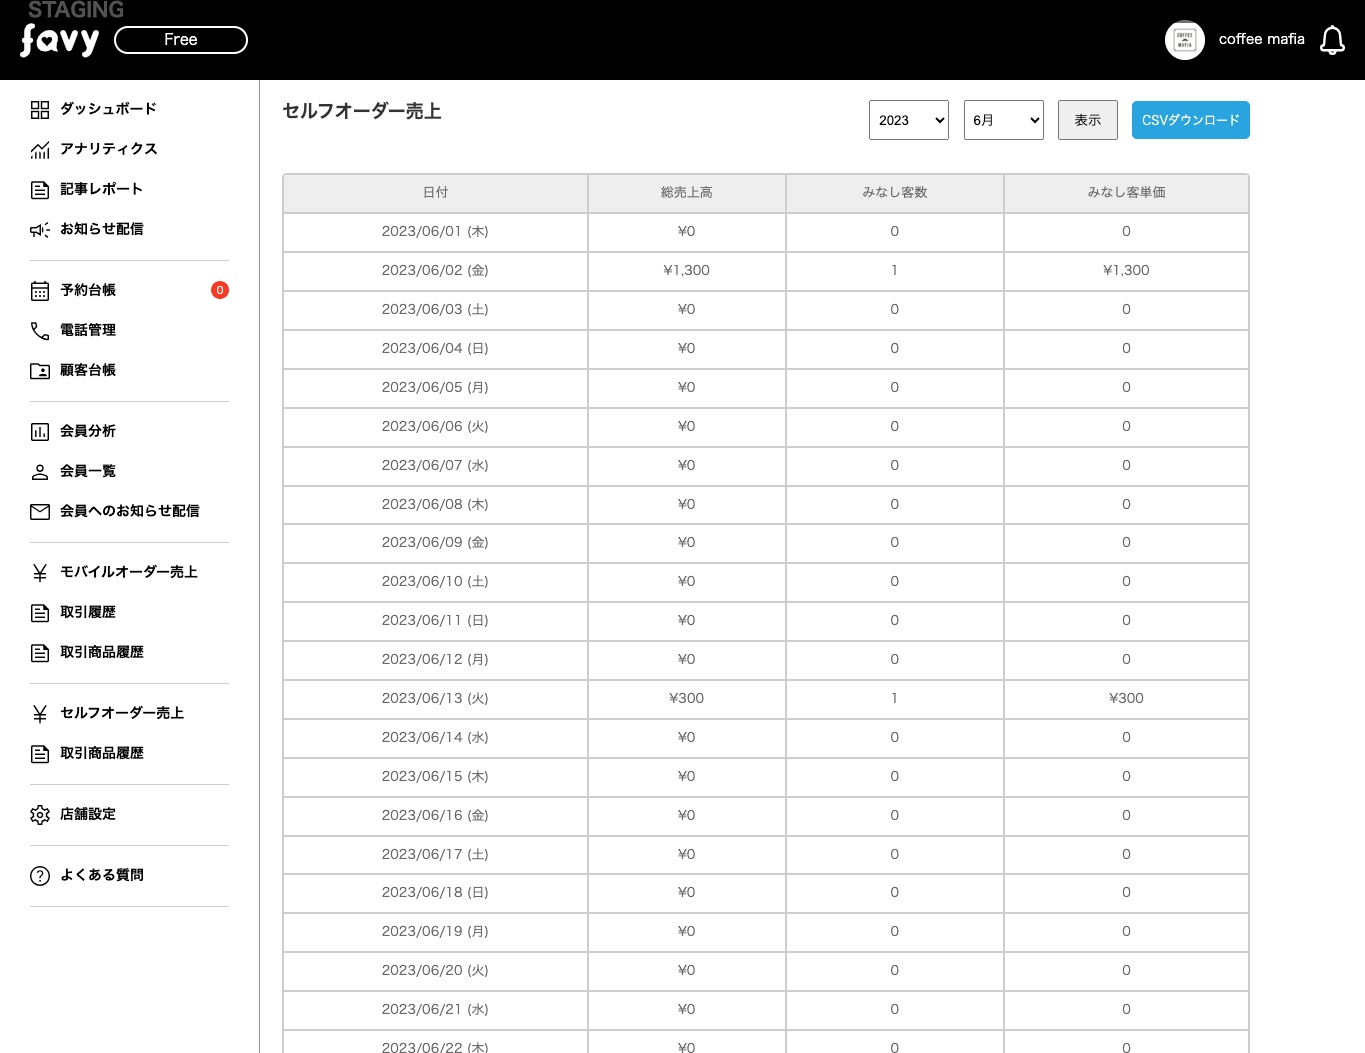Open 店舗設定 settings

point(88,814)
